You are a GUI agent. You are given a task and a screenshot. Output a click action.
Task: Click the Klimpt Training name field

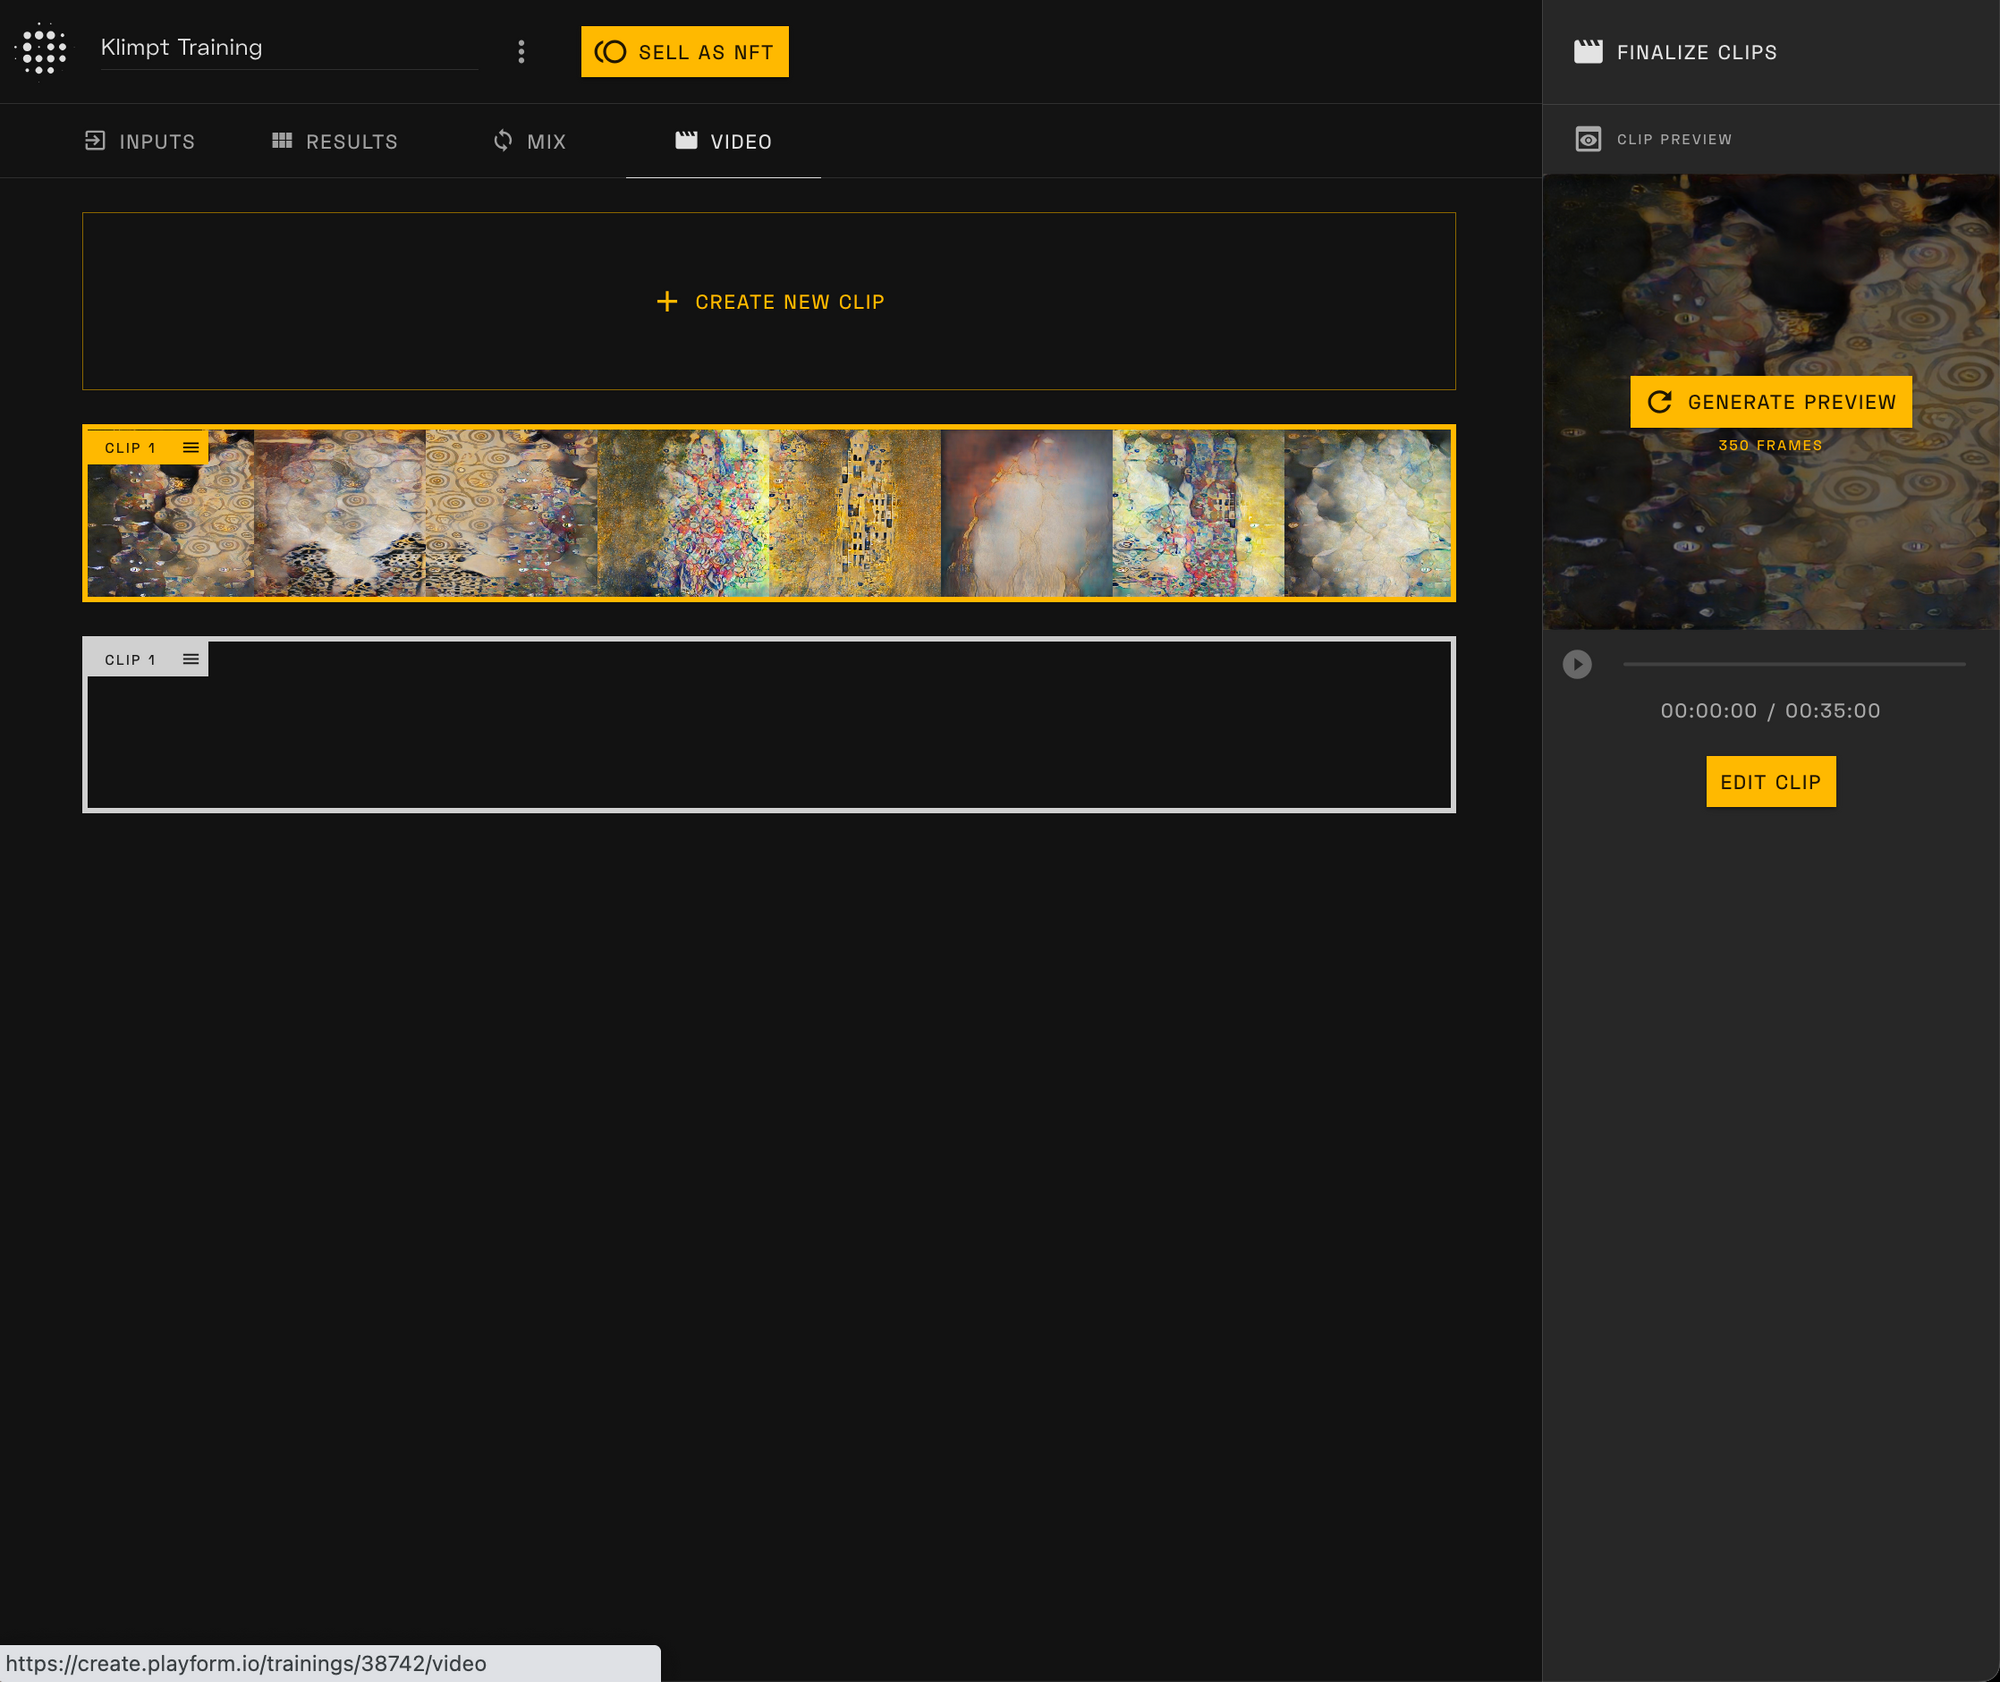tap(288, 48)
